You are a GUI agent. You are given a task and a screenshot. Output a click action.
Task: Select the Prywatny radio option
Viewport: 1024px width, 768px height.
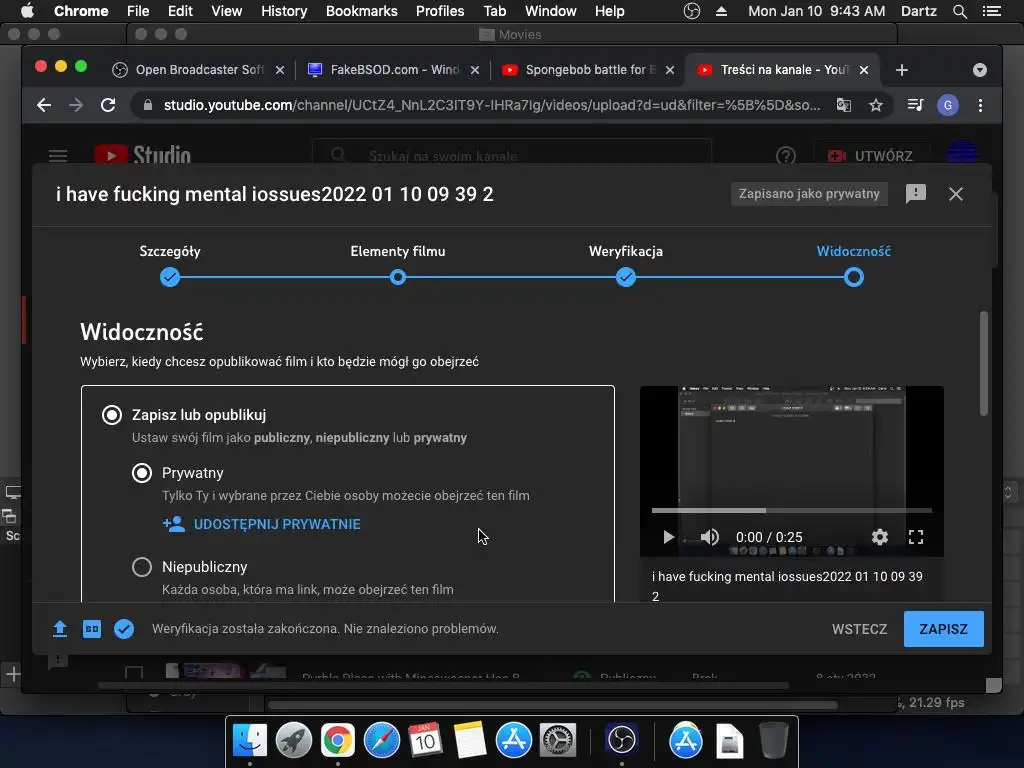click(x=142, y=473)
